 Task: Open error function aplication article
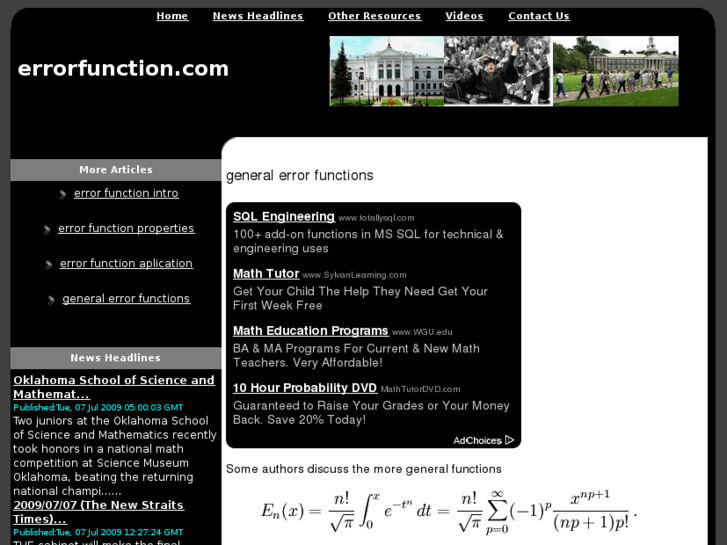coord(126,263)
